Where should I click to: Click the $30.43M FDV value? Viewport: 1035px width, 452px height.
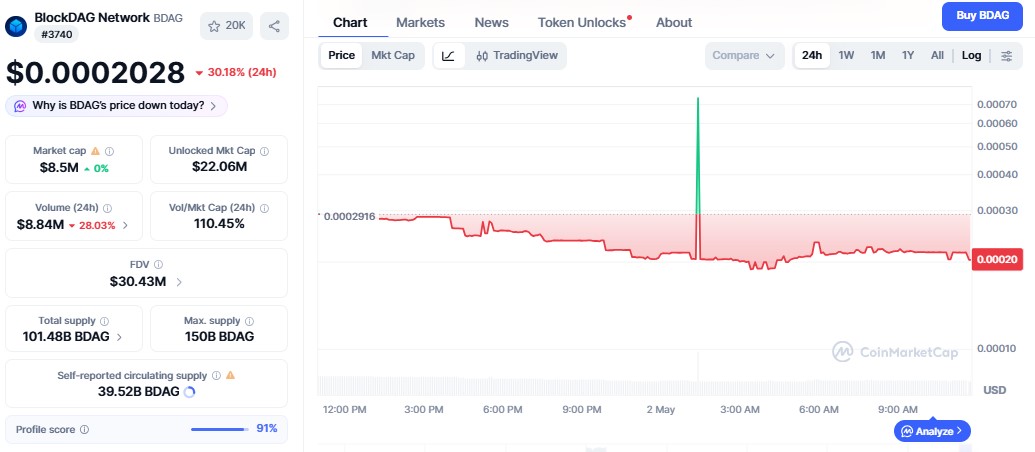pyautogui.click(x=138, y=282)
